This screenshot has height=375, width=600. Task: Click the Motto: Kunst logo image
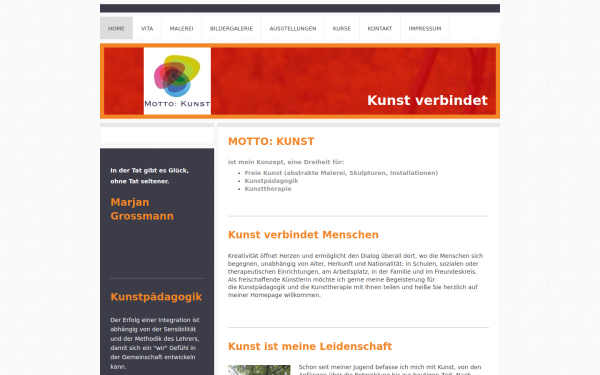coord(177,81)
